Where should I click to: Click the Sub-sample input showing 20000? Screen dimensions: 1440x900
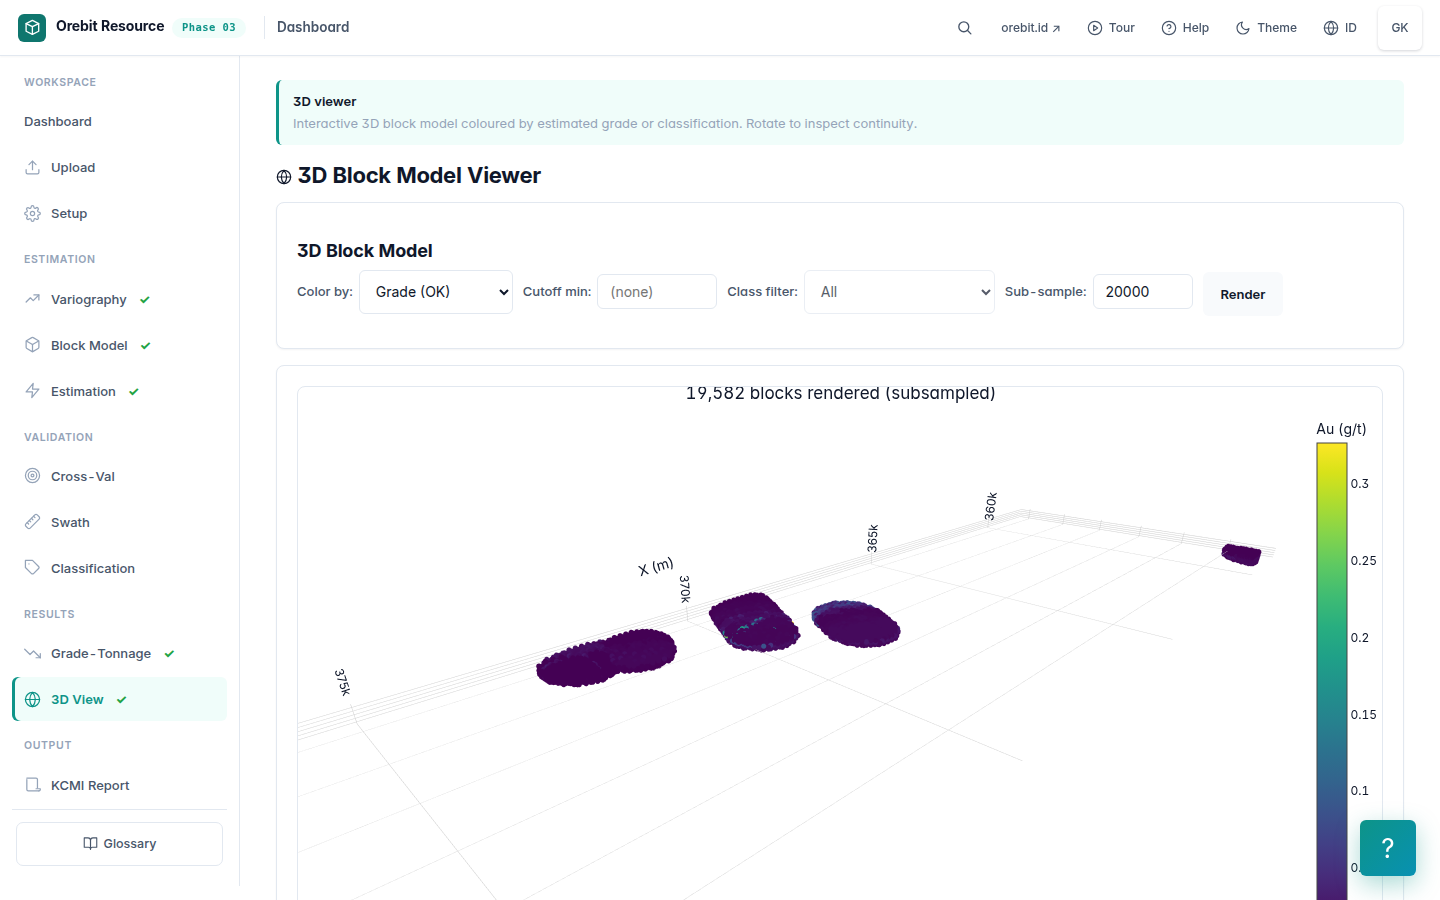coord(1143,292)
